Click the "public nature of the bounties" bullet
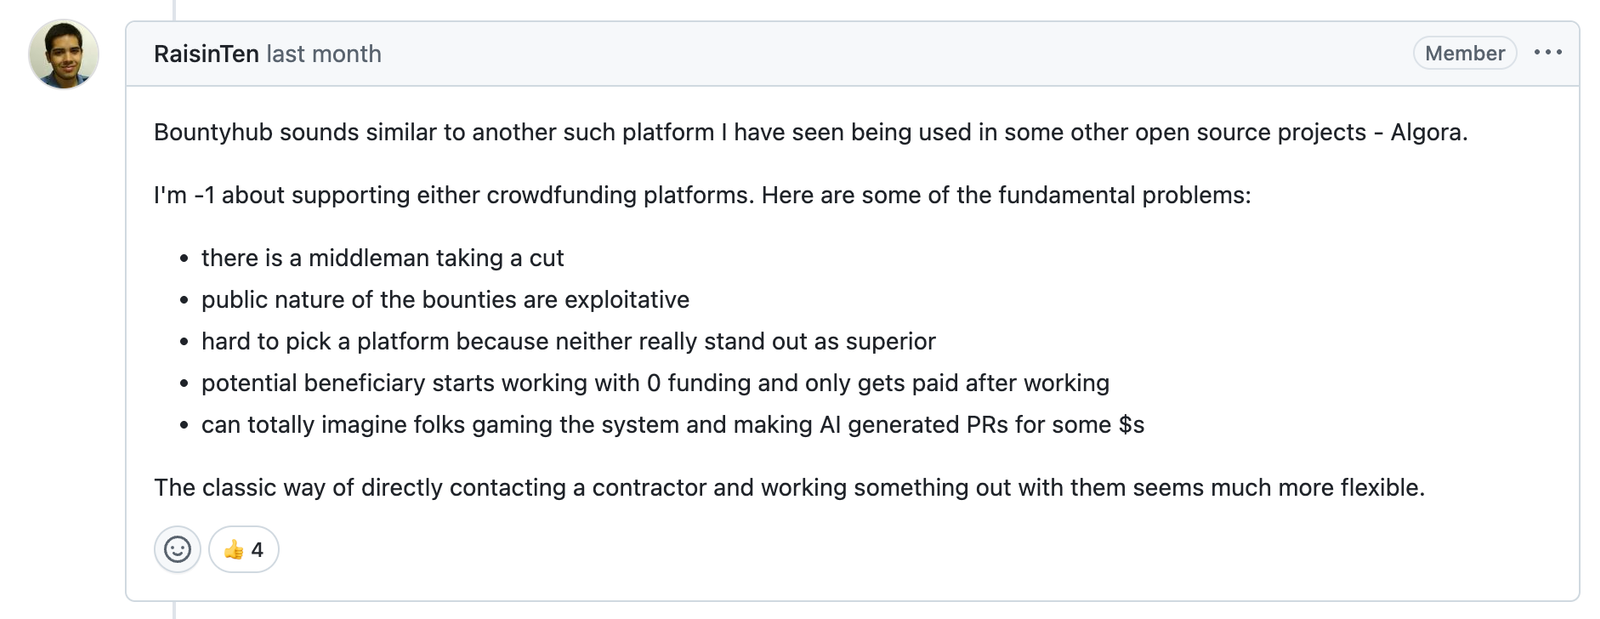 point(445,300)
